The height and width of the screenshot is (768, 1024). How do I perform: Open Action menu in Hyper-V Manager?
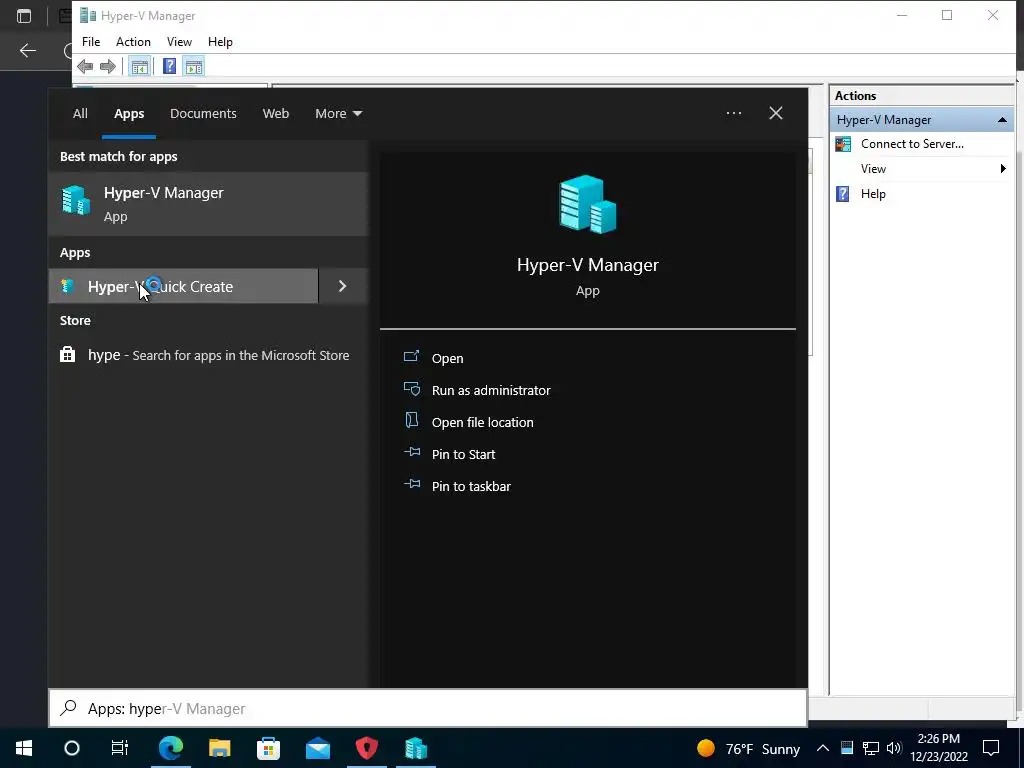(133, 42)
